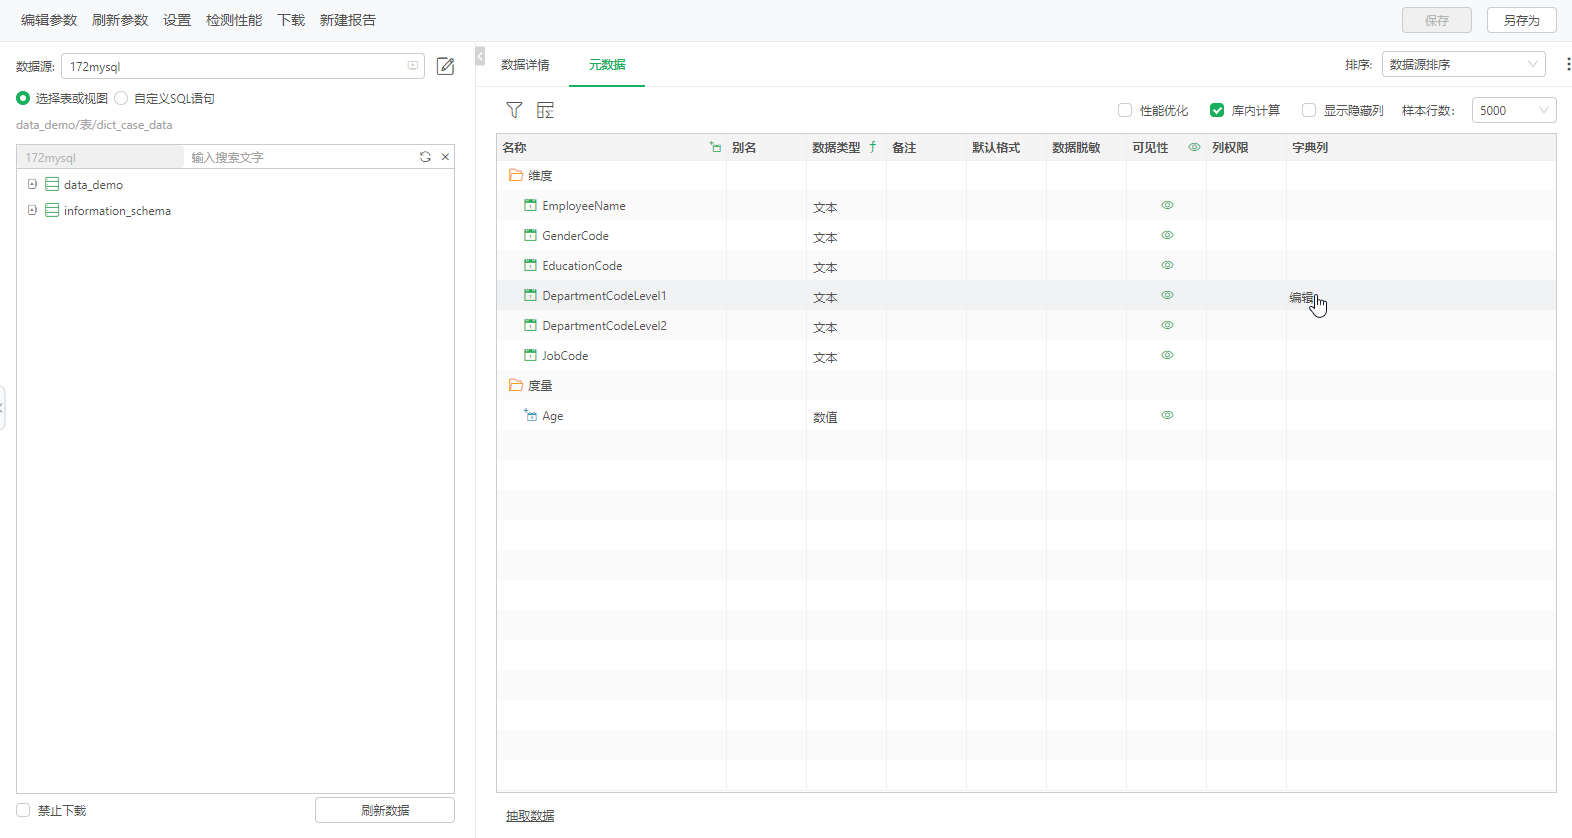Image resolution: width=1572 pixels, height=838 pixels.
Task: Toggle visibility of EmployeeName field
Action: 1167,205
